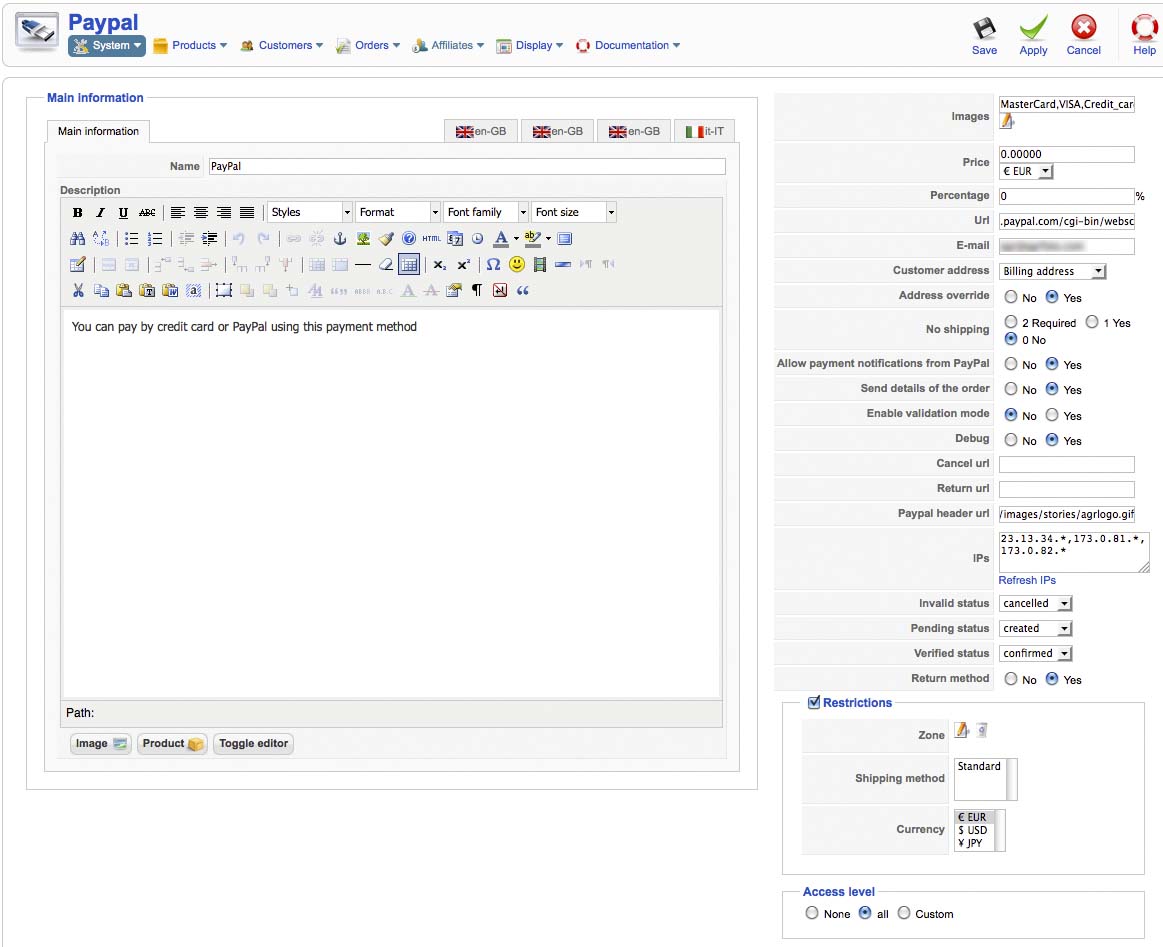The image size is (1163, 947).
Task: Select 1 Yes for No shipping
Action: 1092,322
